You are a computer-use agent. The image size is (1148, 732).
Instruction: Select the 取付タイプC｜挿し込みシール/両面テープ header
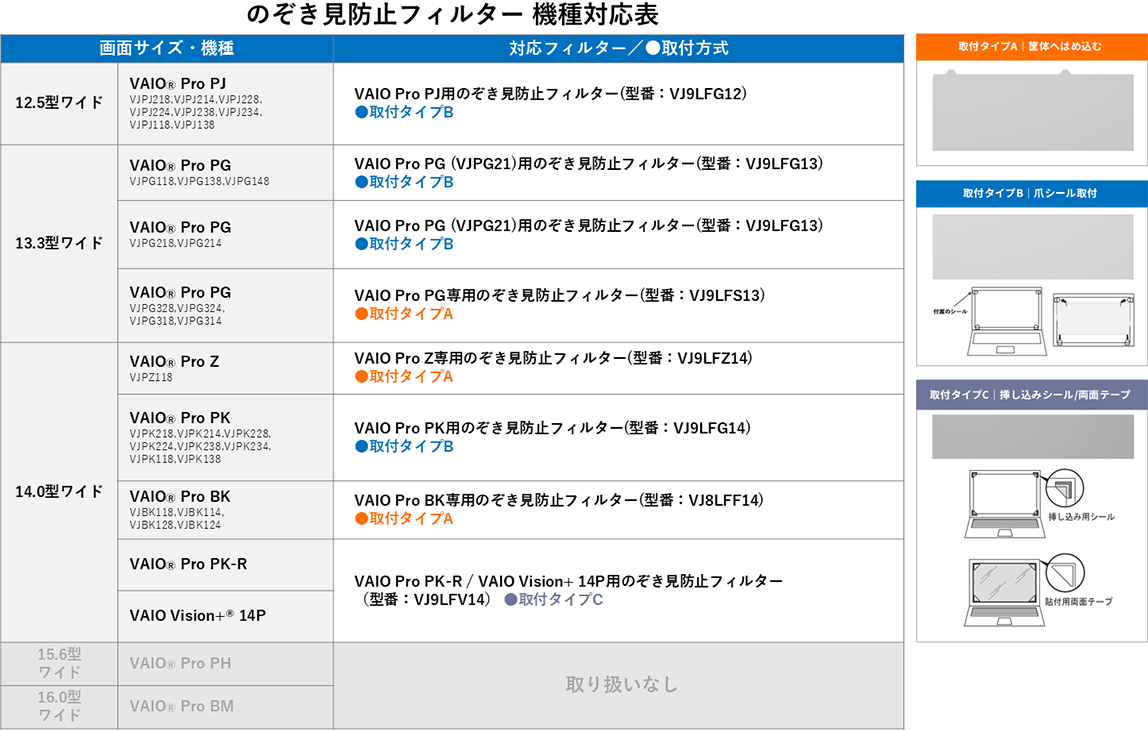(x=1032, y=395)
